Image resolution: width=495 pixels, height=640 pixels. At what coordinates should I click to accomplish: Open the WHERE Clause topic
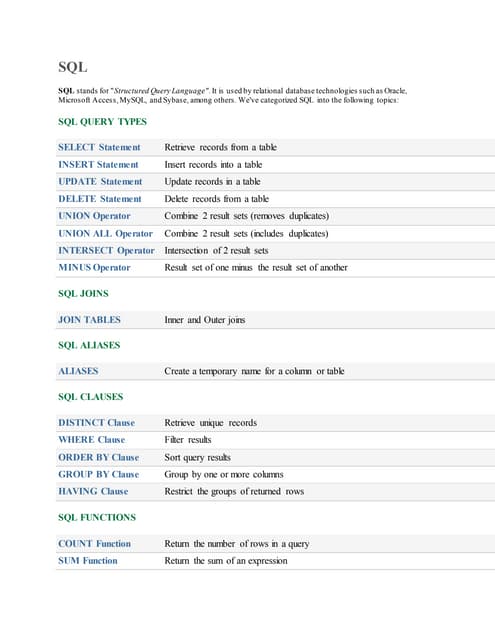[92, 440]
